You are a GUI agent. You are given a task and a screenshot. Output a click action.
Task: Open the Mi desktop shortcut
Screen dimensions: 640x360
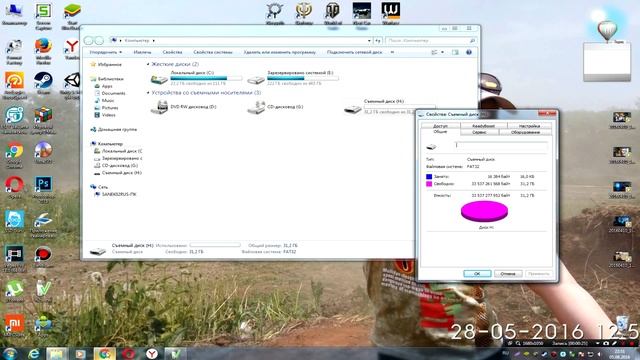(14, 325)
